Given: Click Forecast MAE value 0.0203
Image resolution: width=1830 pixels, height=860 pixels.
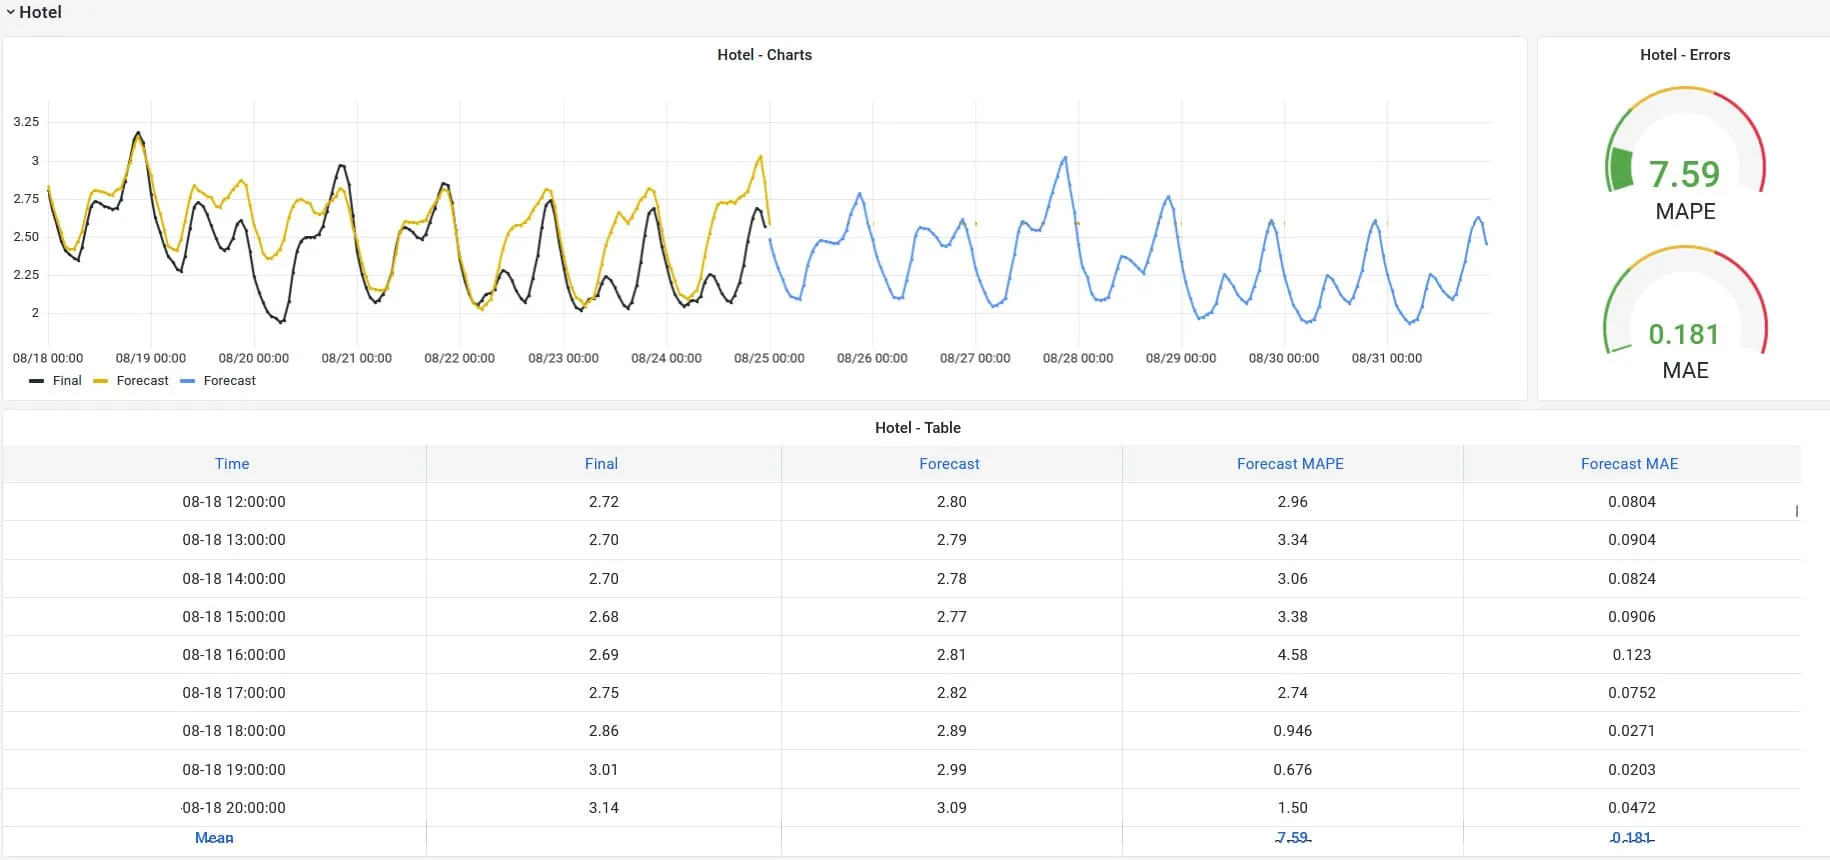Looking at the screenshot, I should 1632,770.
